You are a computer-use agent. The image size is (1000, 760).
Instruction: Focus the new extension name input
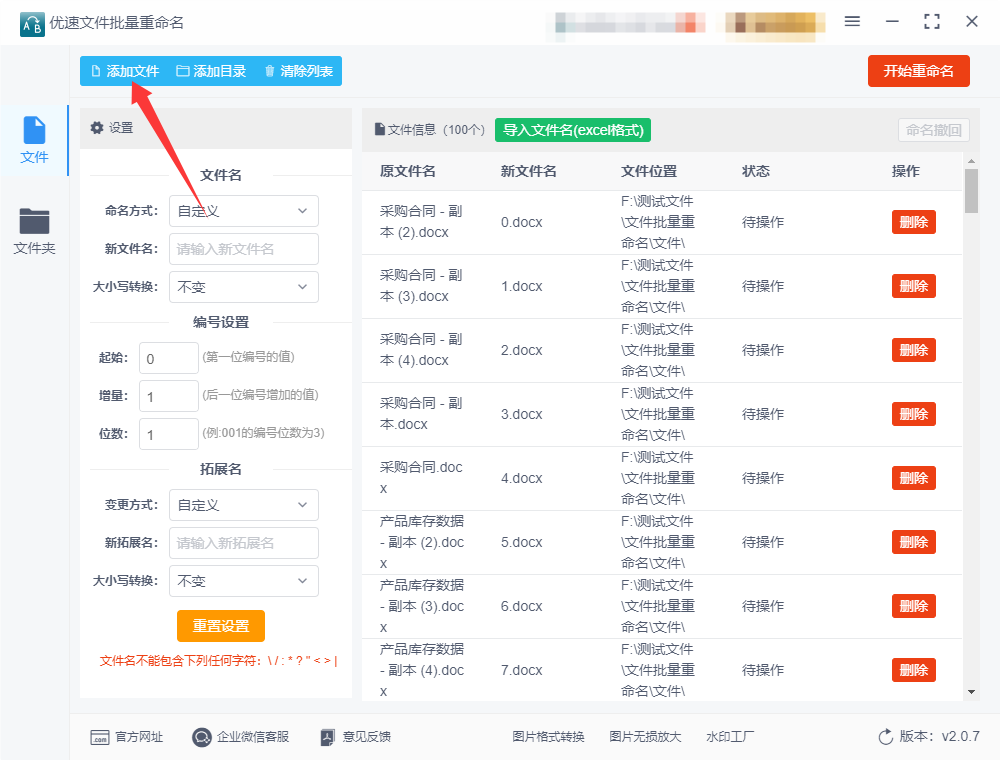[244, 543]
